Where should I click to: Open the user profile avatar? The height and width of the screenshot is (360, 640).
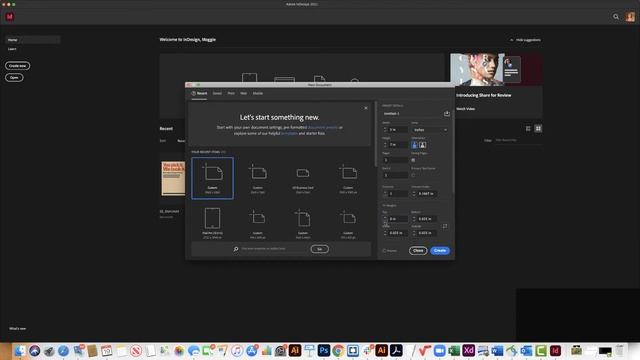630,17
